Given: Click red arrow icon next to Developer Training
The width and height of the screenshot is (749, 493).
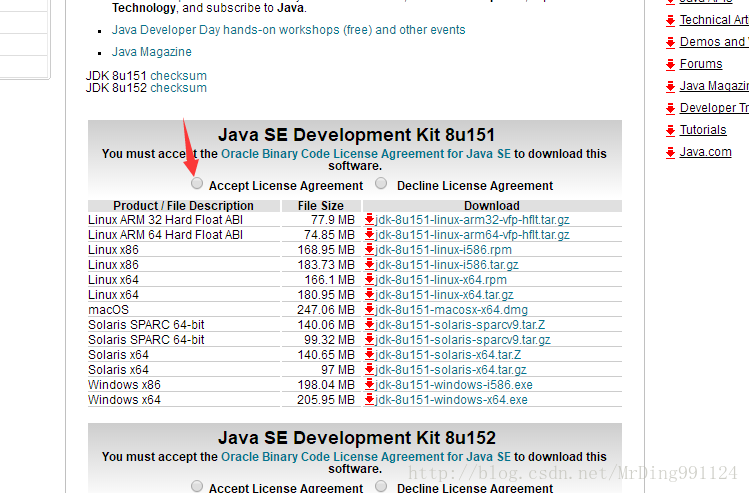Looking at the screenshot, I should tap(671, 108).
